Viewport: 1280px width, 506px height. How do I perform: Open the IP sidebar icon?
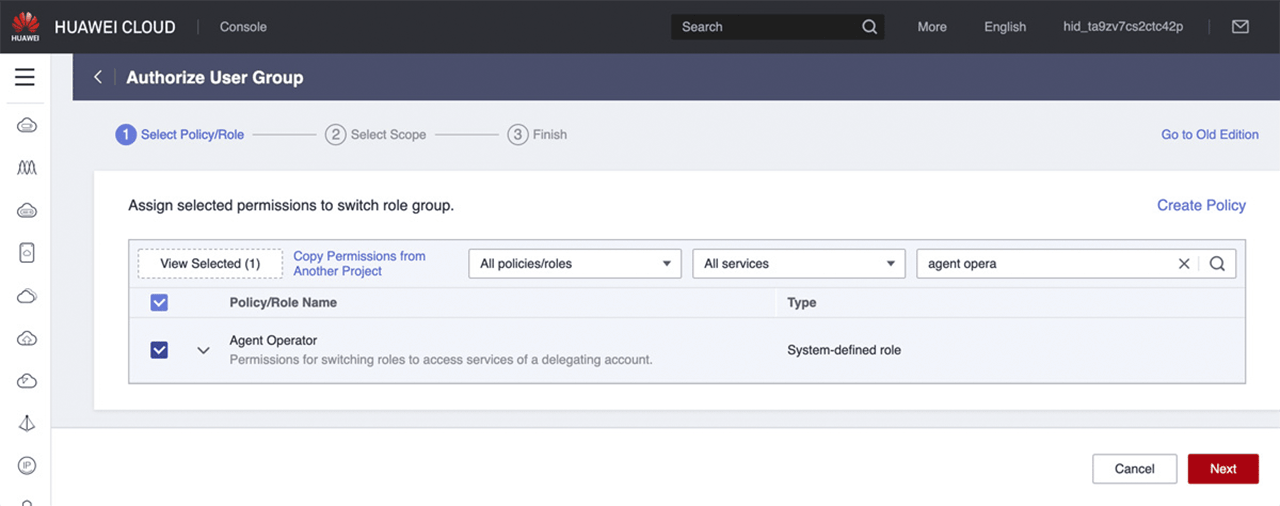point(27,466)
